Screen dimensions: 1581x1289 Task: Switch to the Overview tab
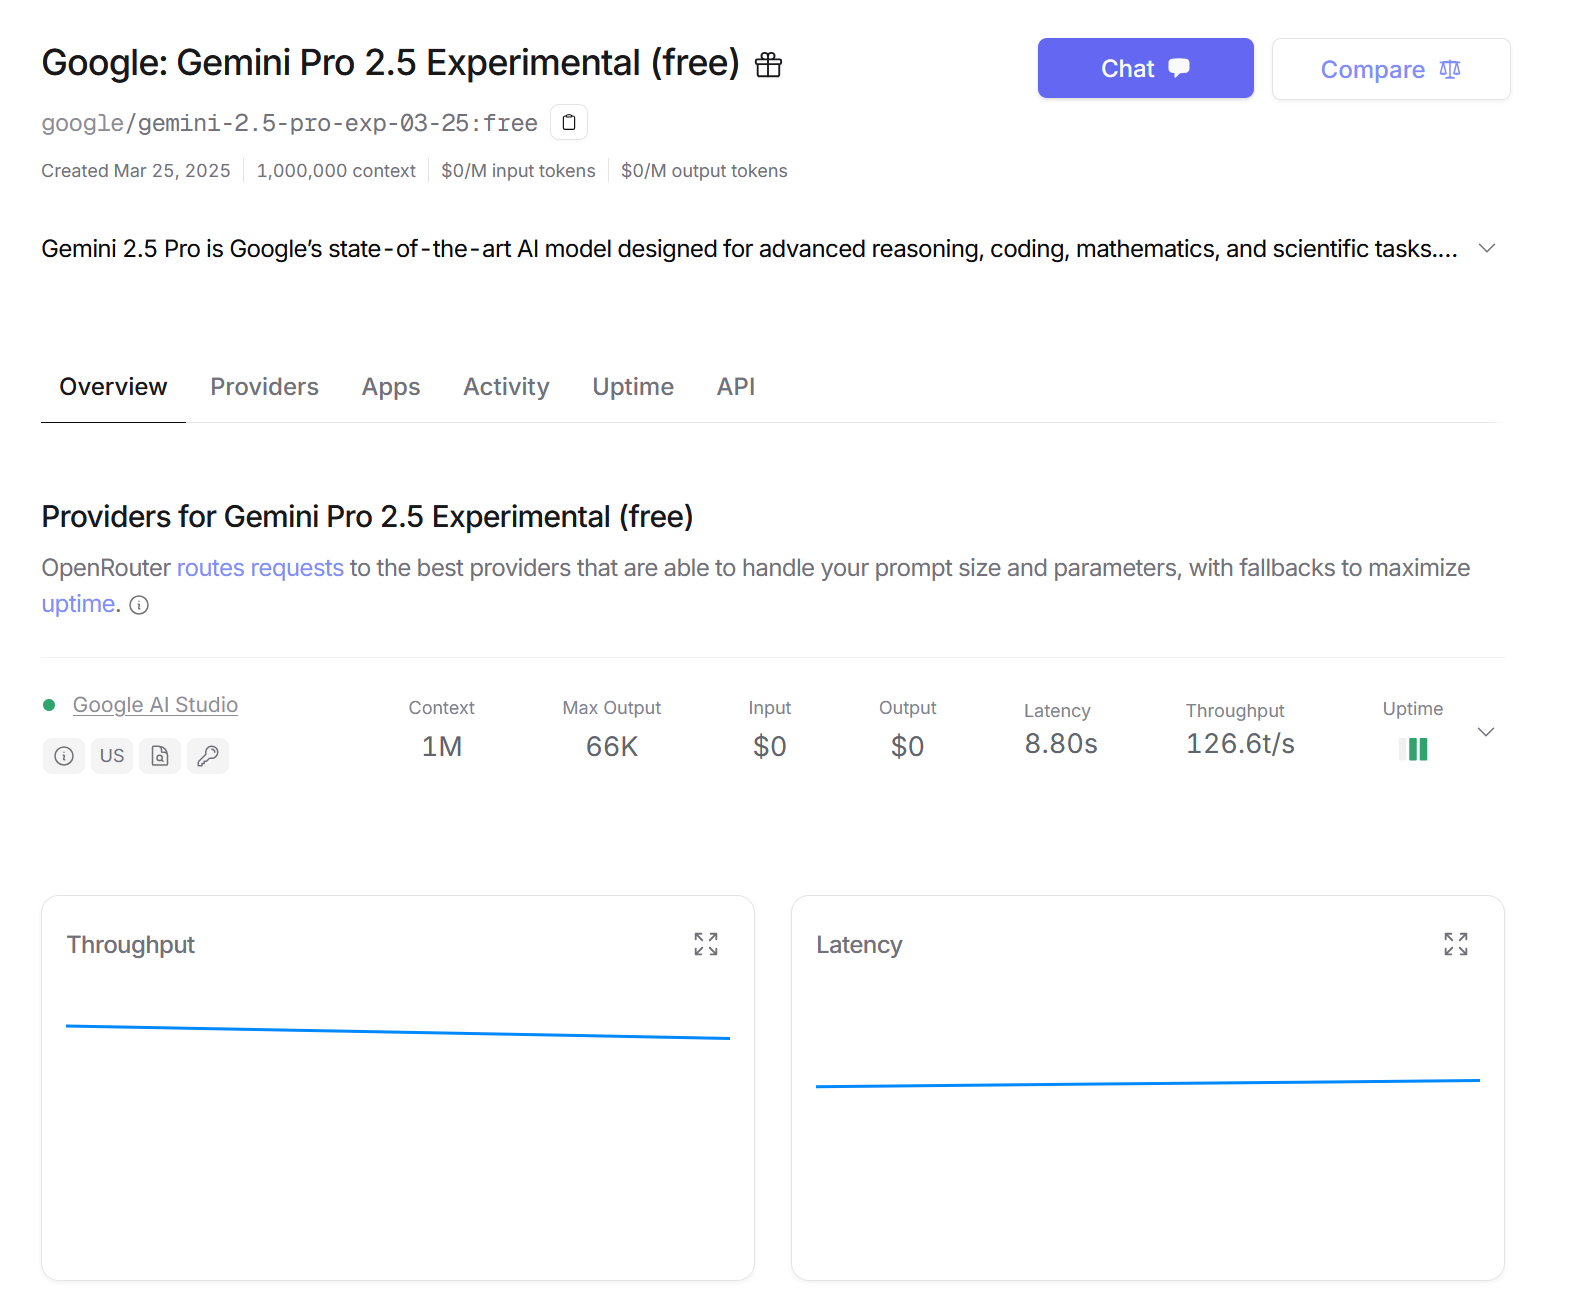(113, 387)
